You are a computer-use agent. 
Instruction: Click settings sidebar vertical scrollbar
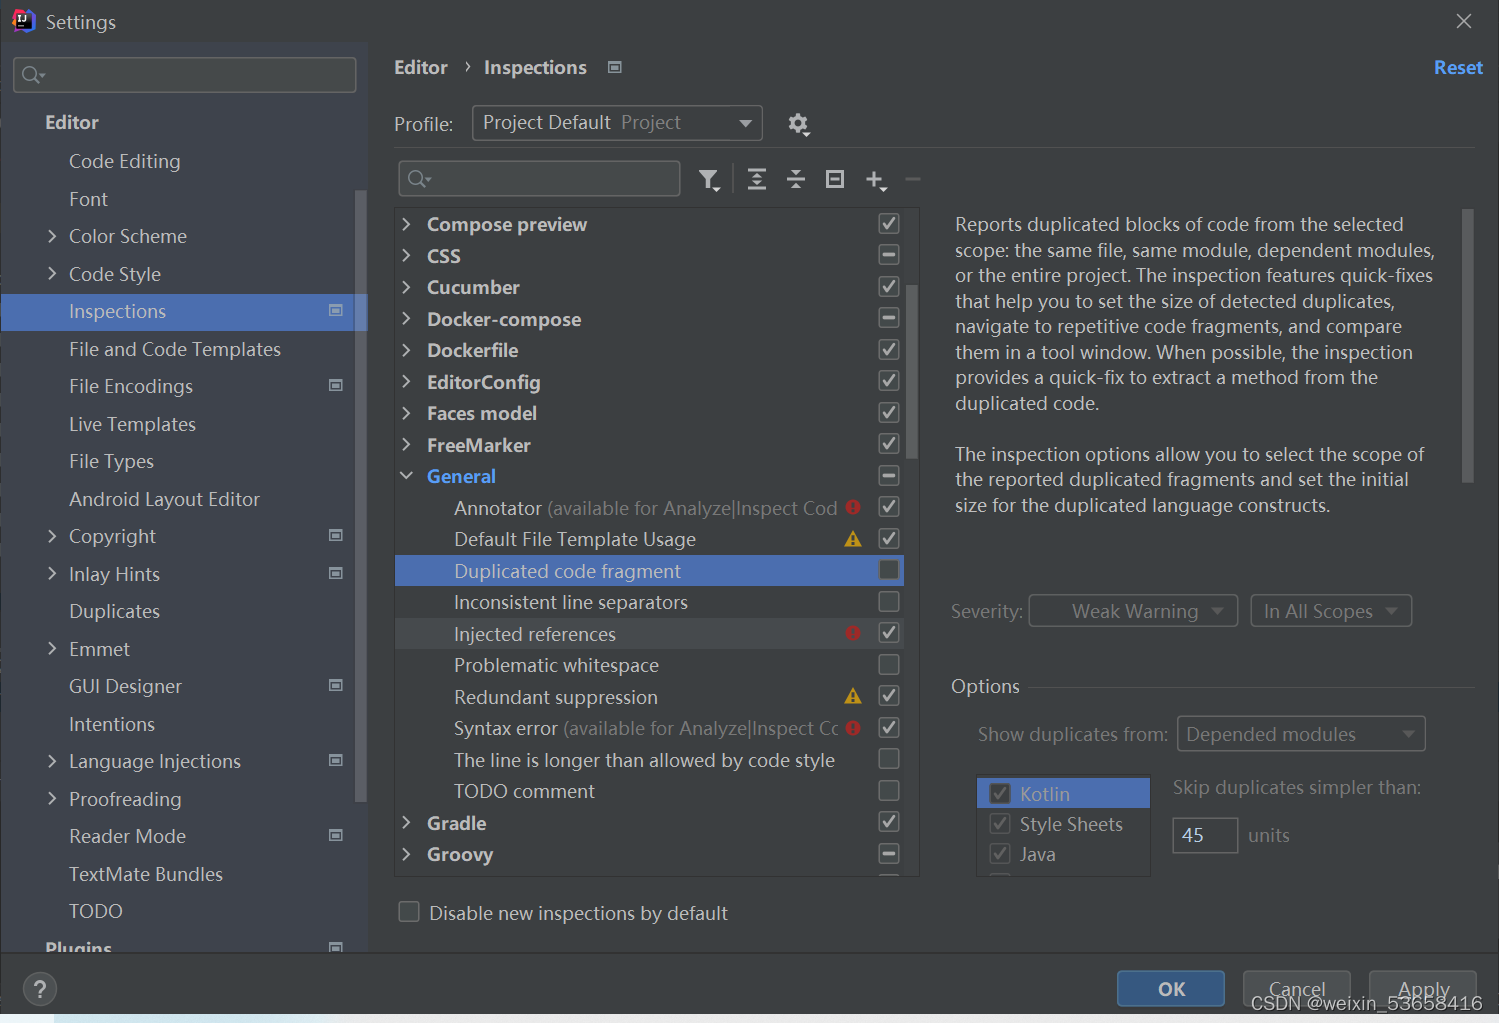tap(361, 495)
